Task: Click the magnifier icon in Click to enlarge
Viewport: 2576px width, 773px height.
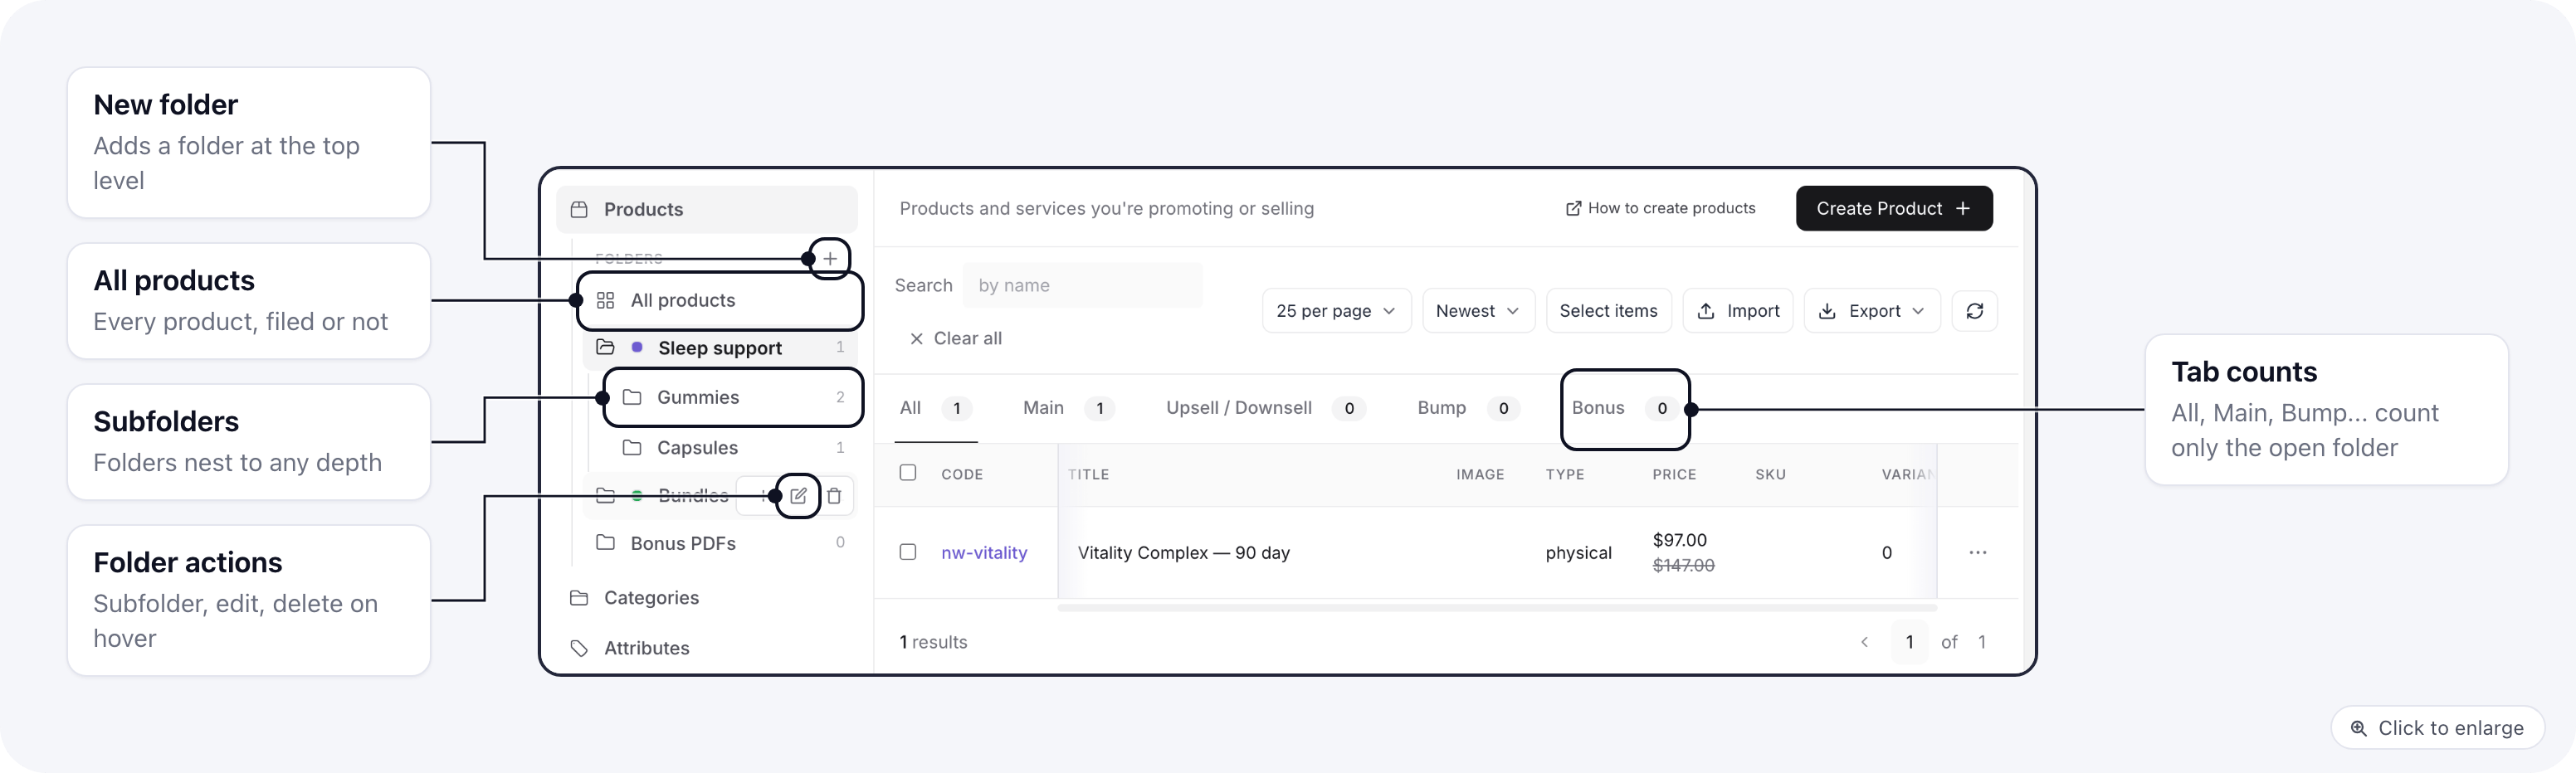Action: point(2359,728)
